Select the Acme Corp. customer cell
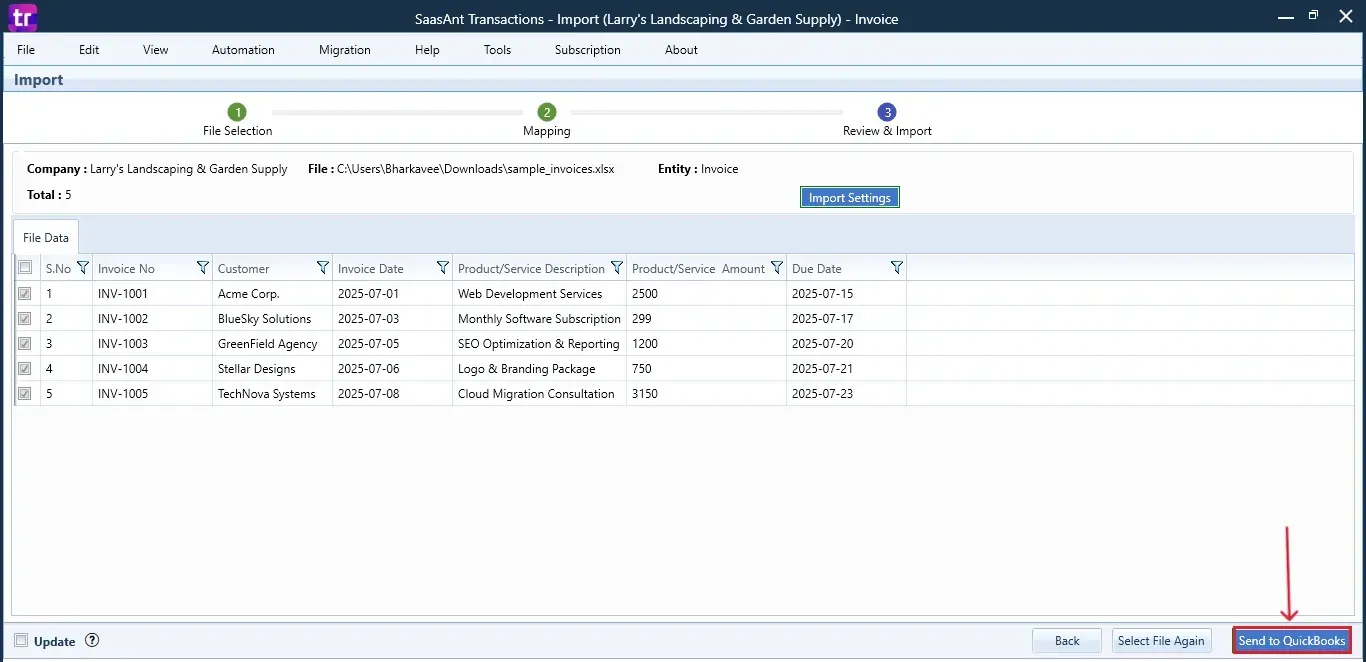Viewport: 1366px width, 662px height. click(x=273, y=294)
